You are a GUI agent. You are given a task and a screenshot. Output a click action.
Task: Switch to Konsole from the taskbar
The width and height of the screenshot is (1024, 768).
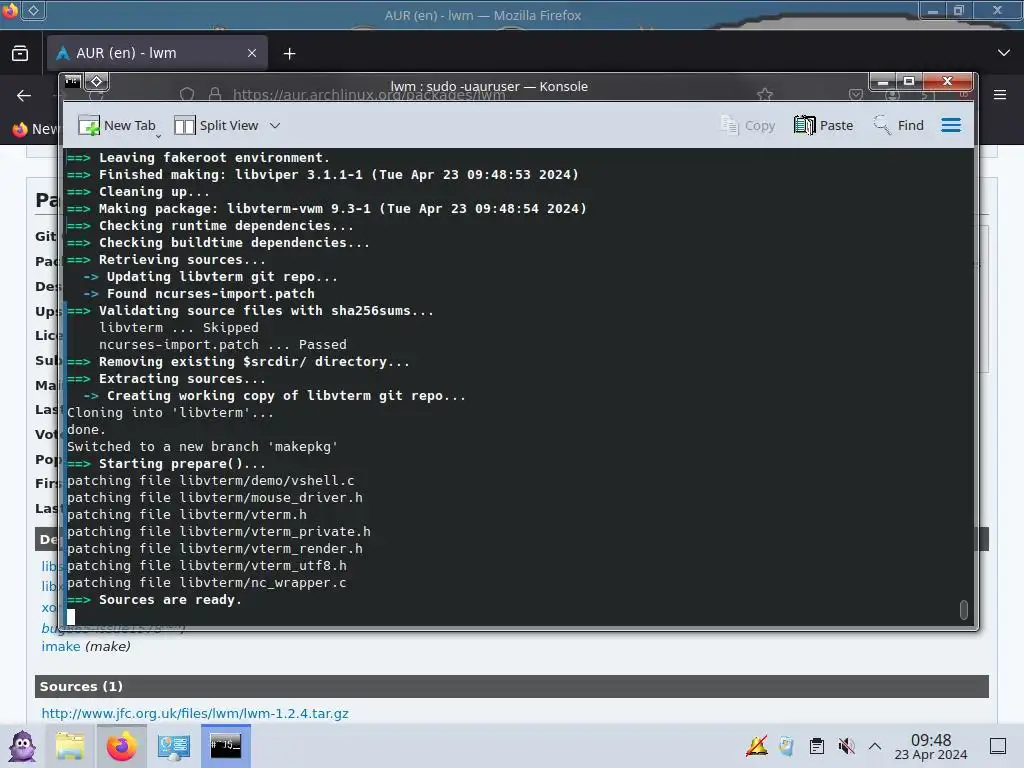tap(225, 746)
